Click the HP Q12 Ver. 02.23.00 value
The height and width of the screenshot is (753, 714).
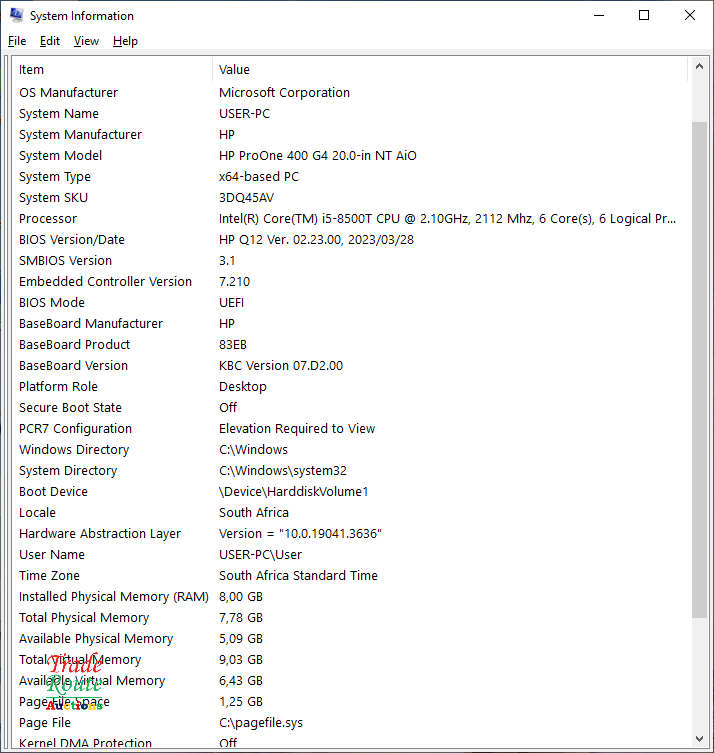(x=316, y=240)
